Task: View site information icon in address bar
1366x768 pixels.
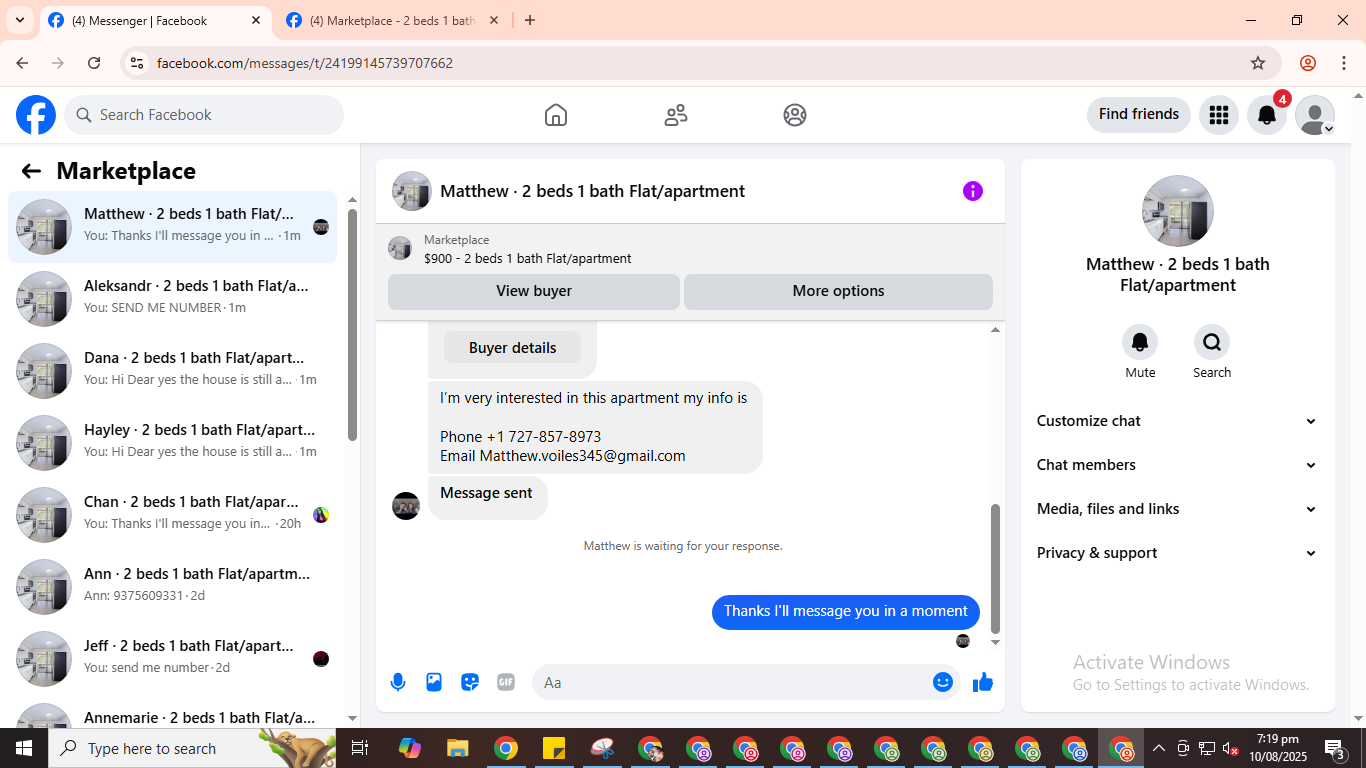Action: [137, 63]
